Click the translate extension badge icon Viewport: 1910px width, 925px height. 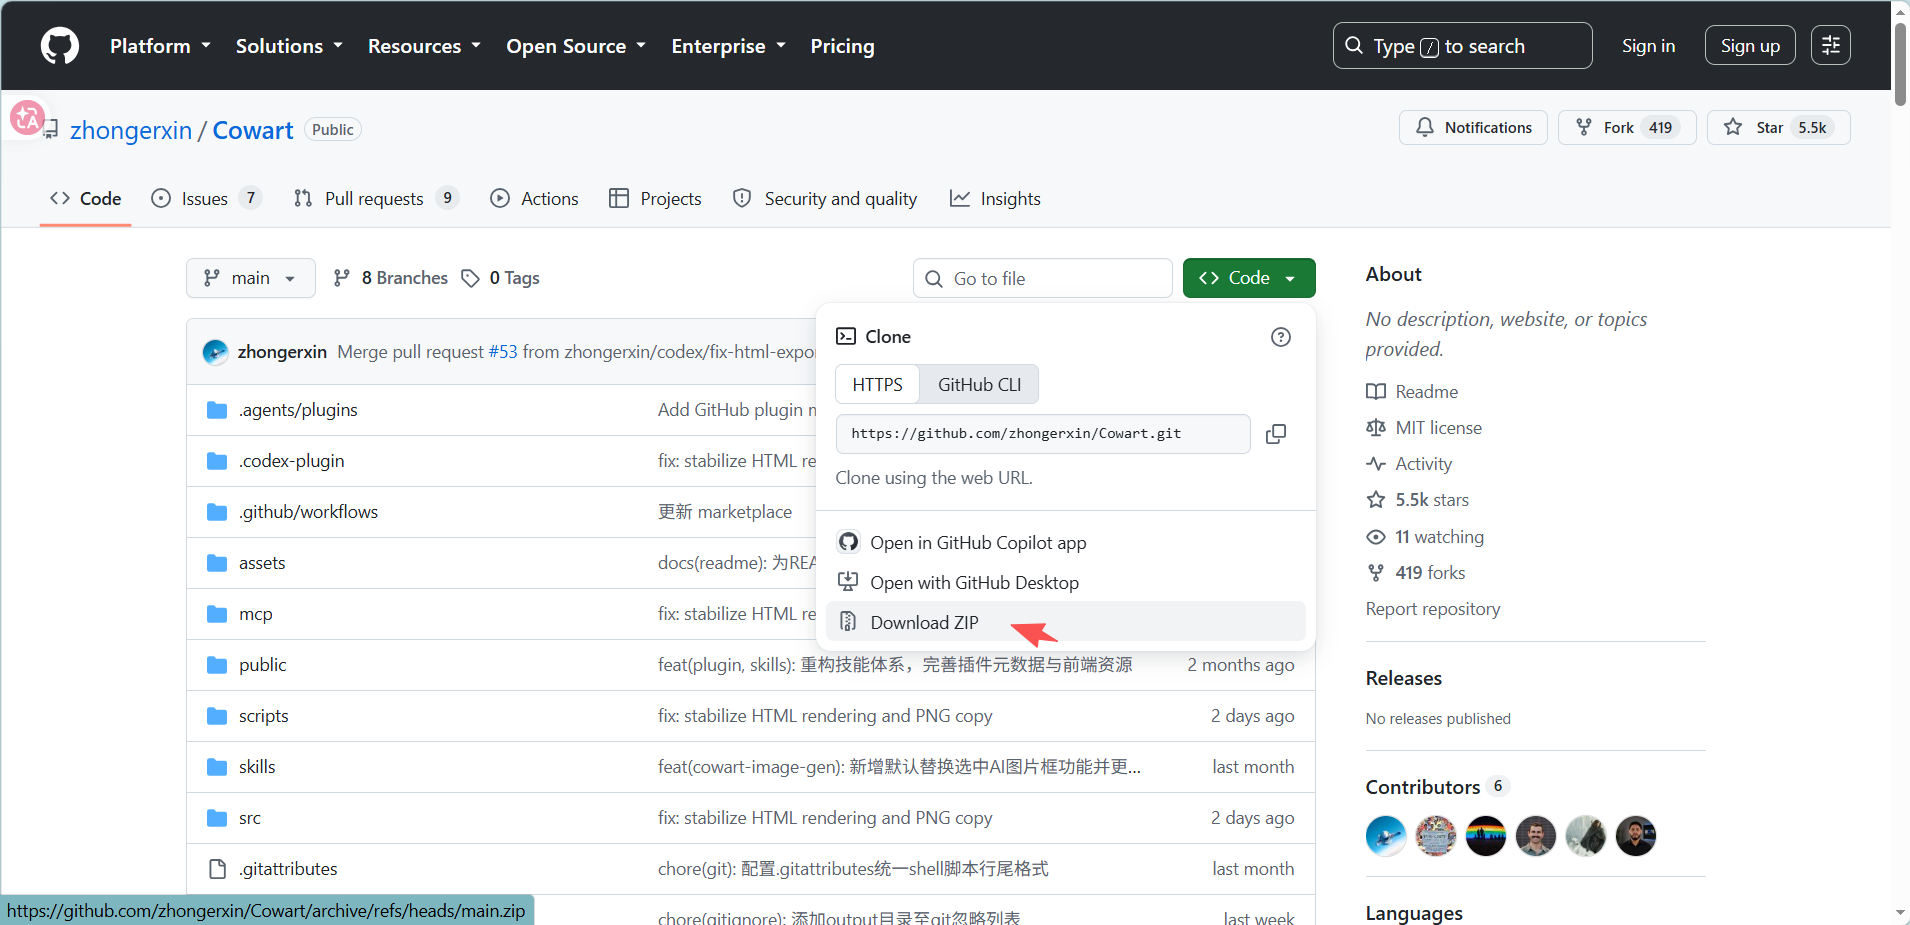[x=28, y=118]
